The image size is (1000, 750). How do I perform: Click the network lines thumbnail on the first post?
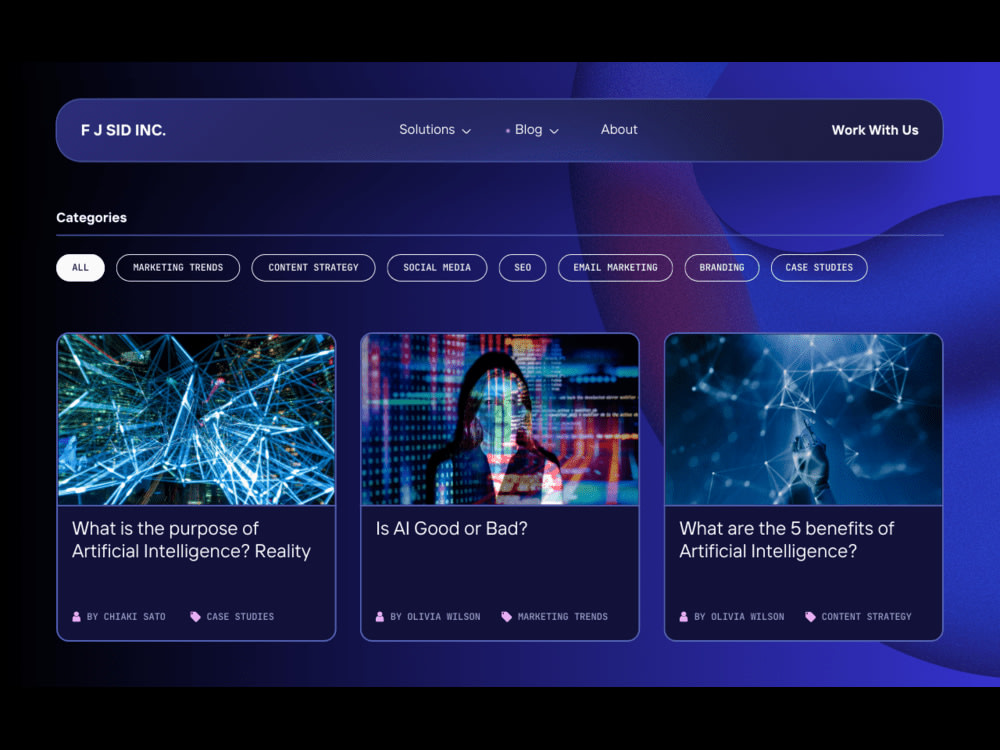coord(196,420)
